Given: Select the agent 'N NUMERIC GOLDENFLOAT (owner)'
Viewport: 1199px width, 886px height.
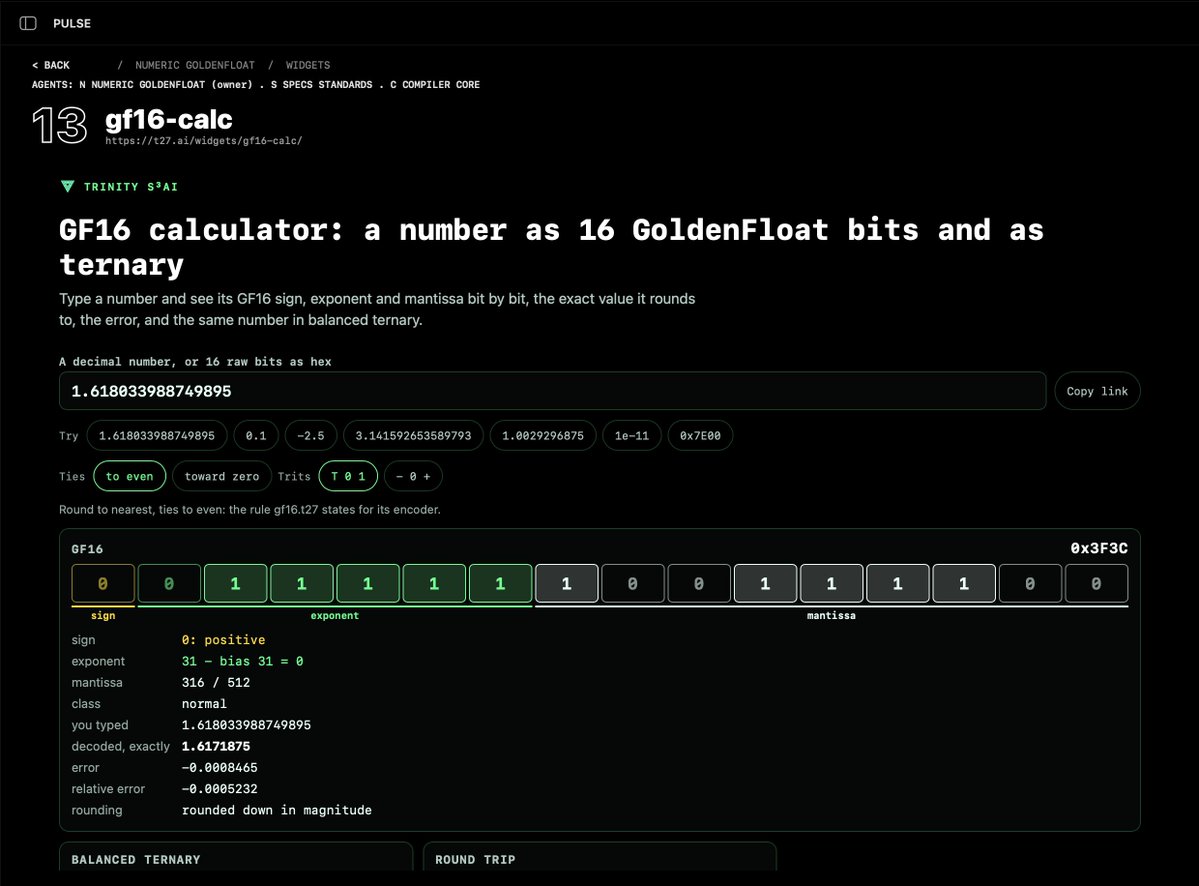Looking at the screenshot, I should click(166, 85).
